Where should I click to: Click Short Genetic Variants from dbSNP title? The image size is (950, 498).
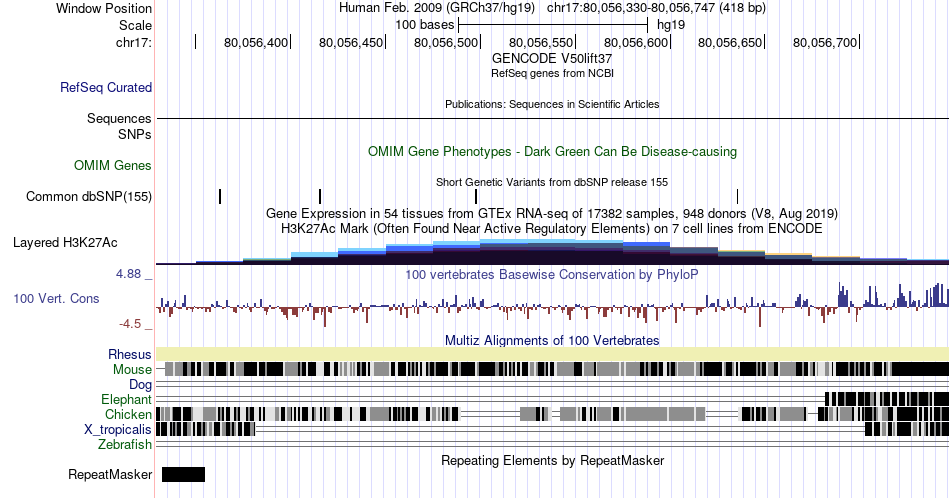[x=552, y=182]
